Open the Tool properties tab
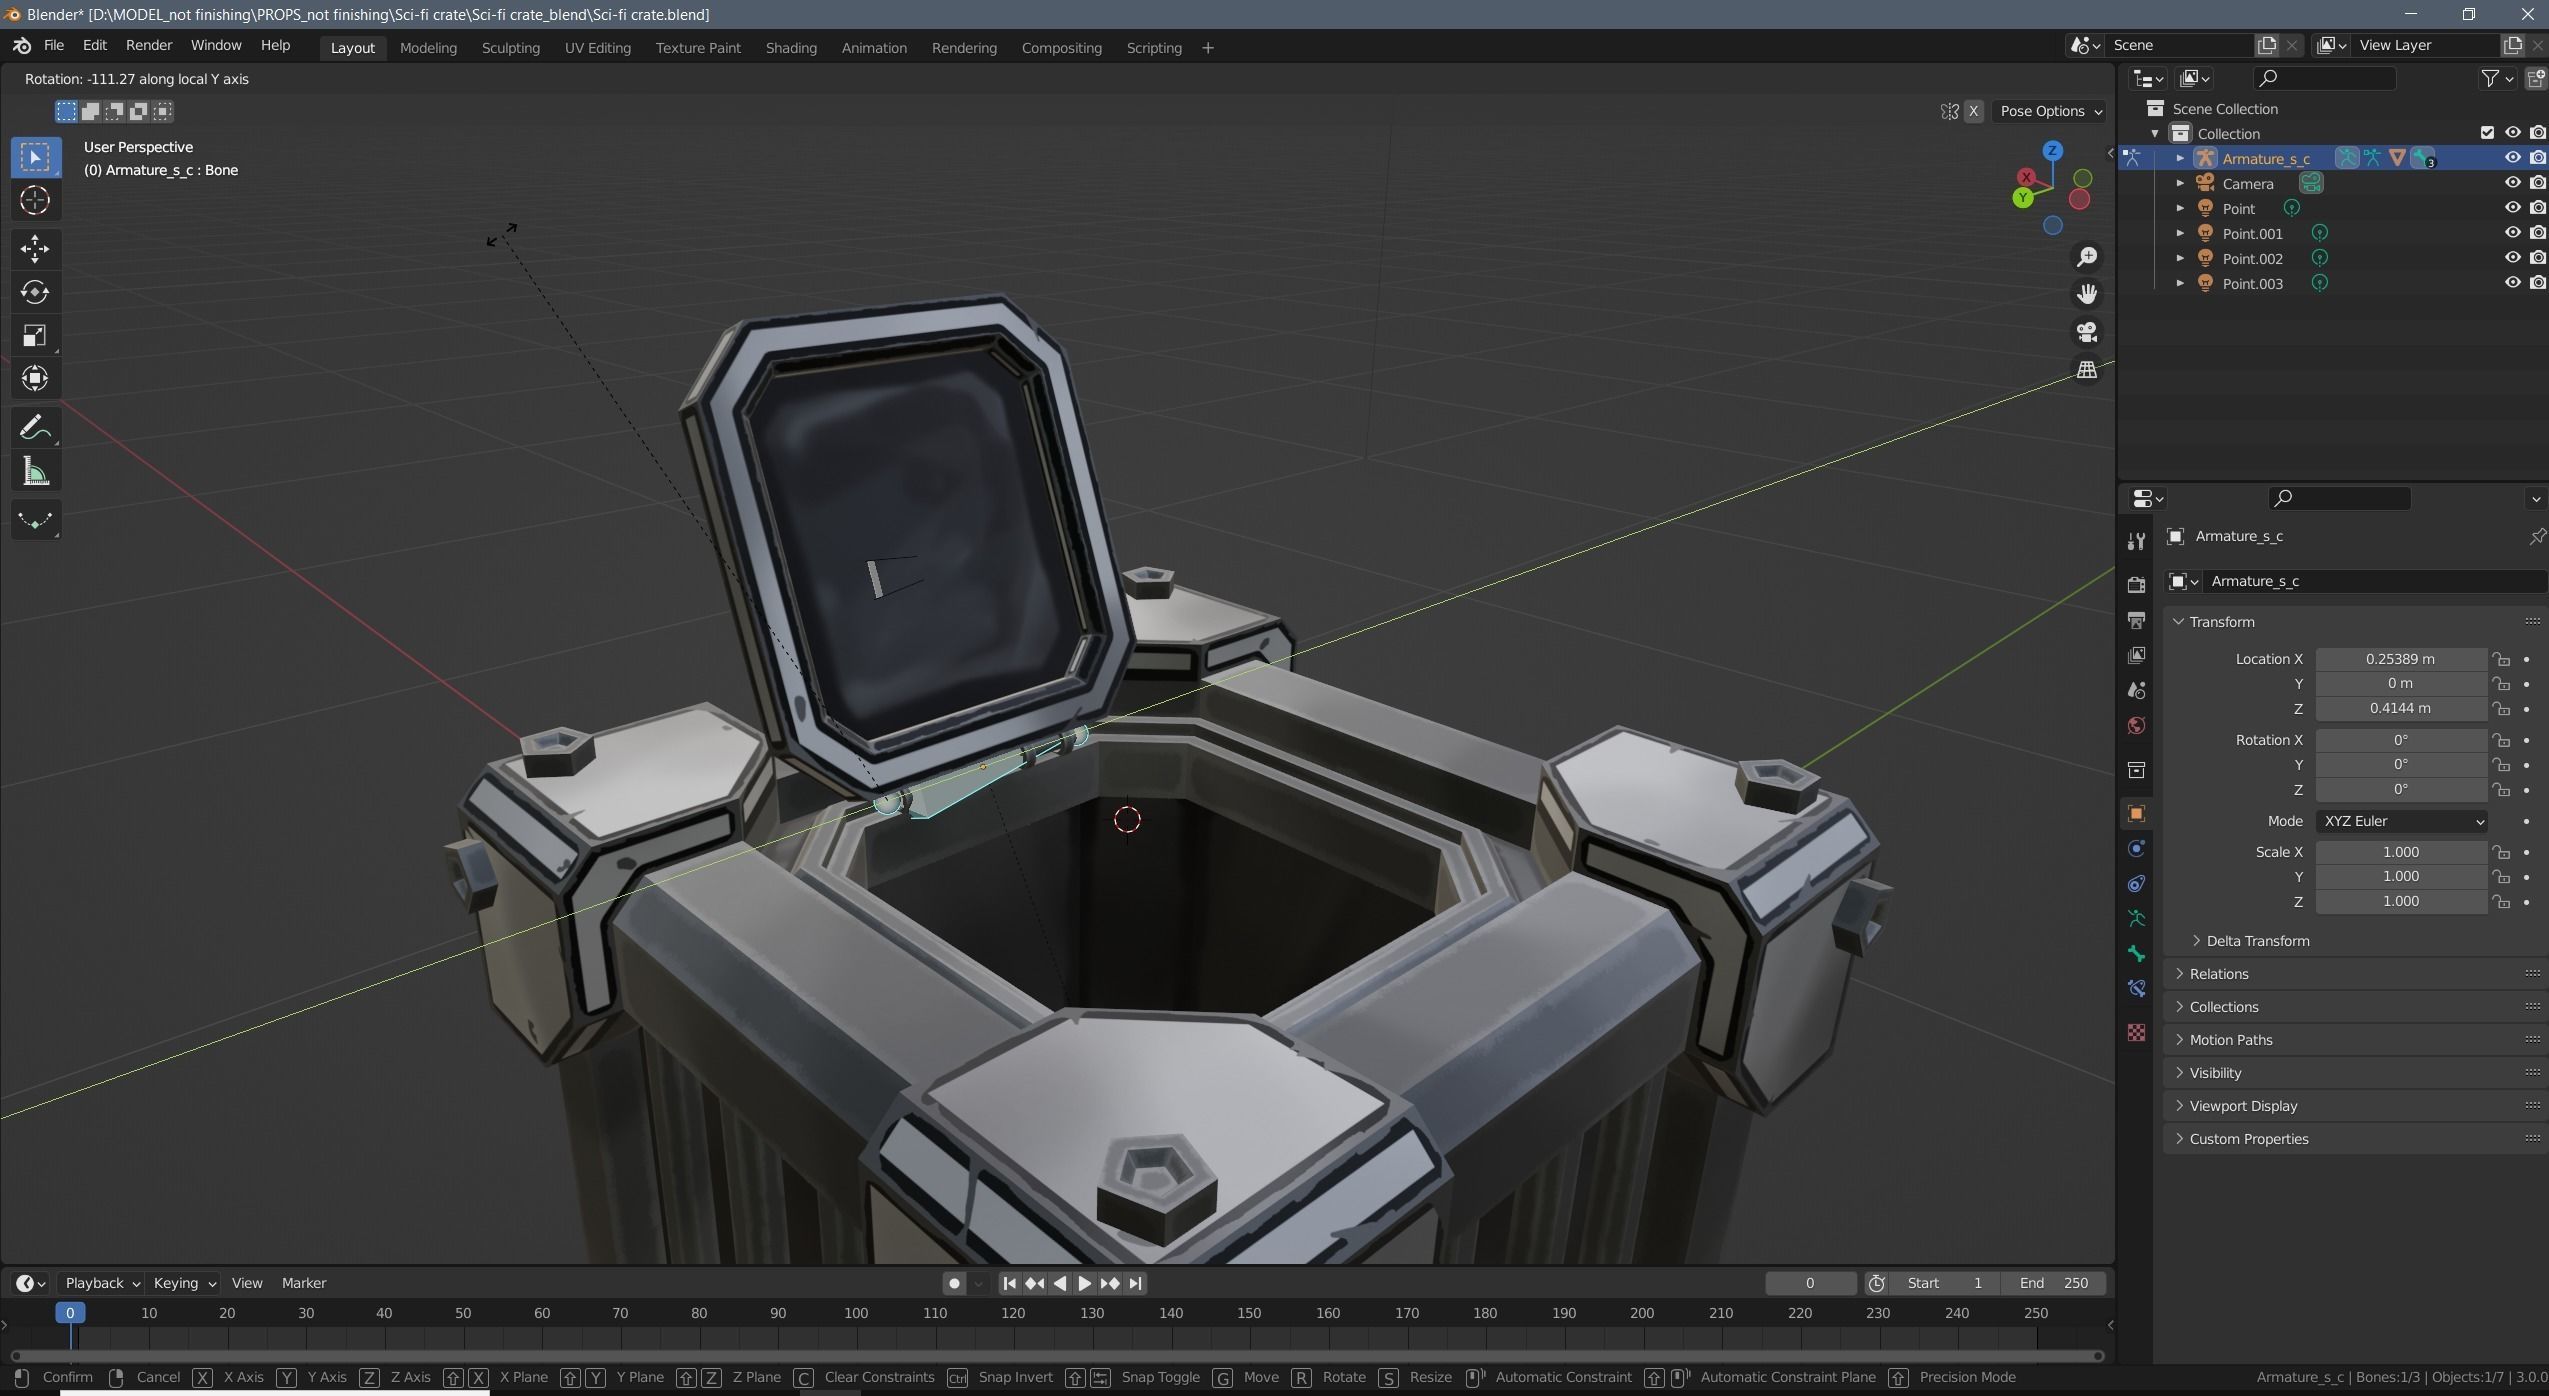The width and height of the screenshot is (2549, 1396). [x=2136, y=541]
